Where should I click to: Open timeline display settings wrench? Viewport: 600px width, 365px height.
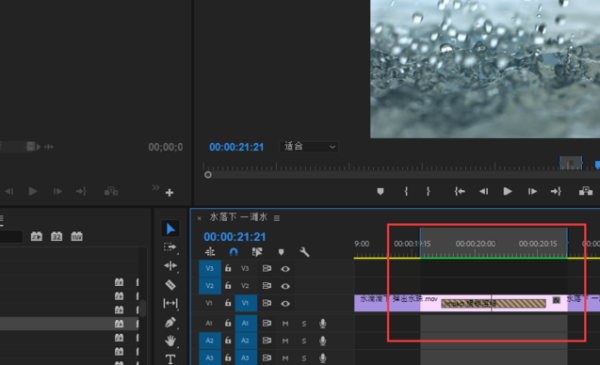[304, 252]
